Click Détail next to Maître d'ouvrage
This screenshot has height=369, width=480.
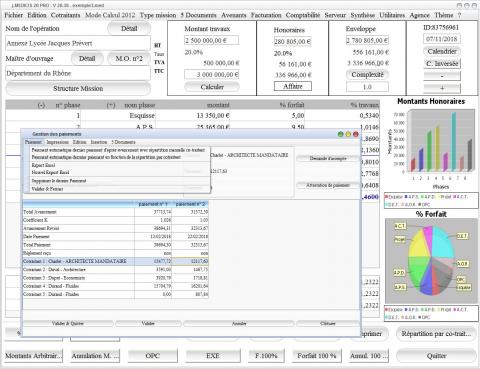coord(87,59)
